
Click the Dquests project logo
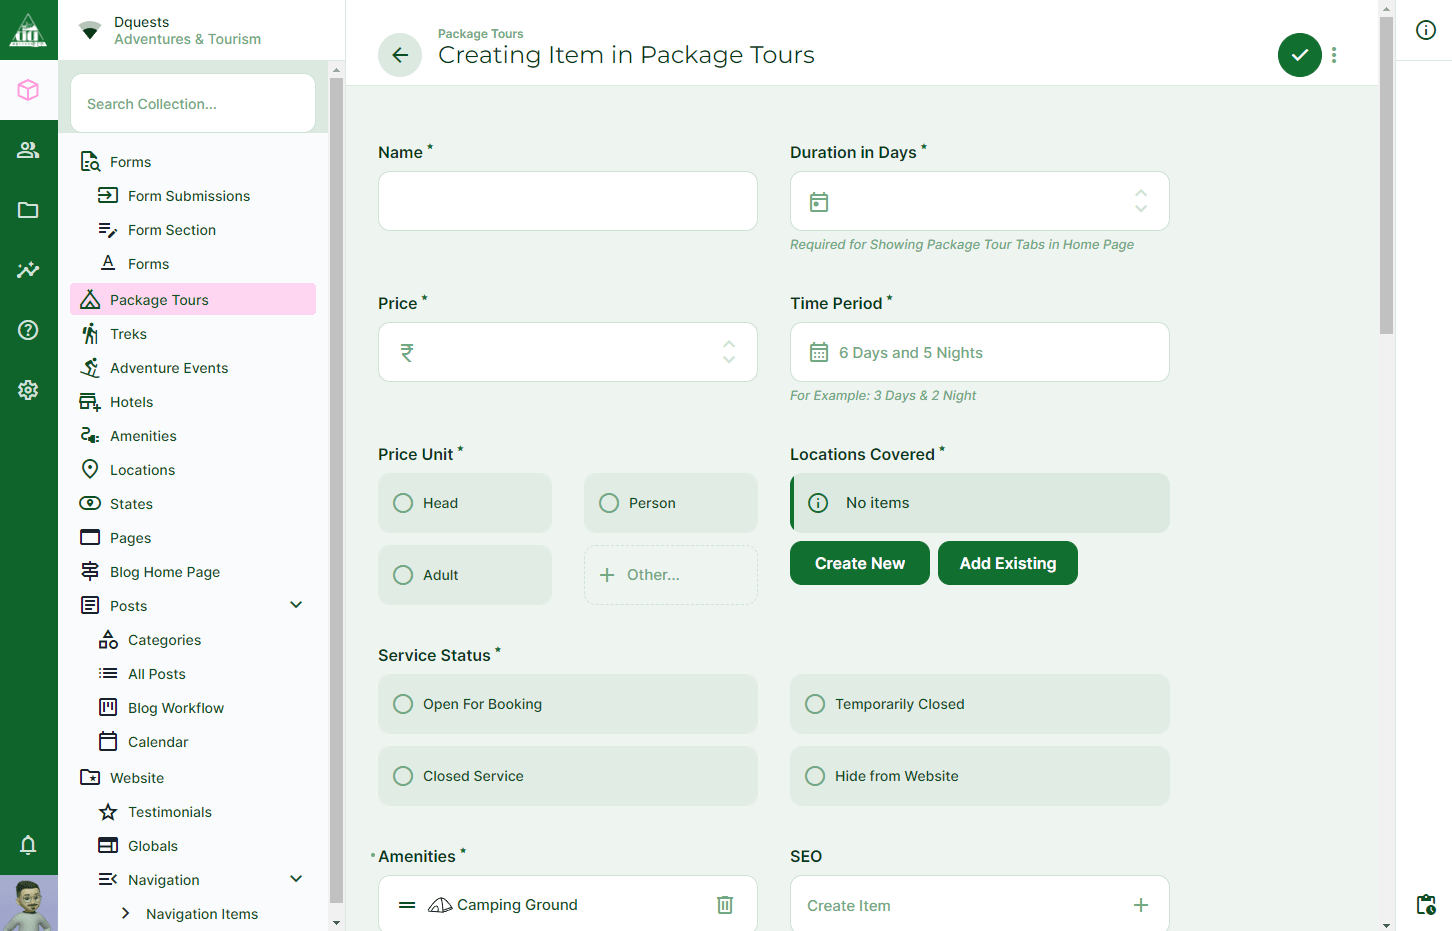(x=28, y=30)
